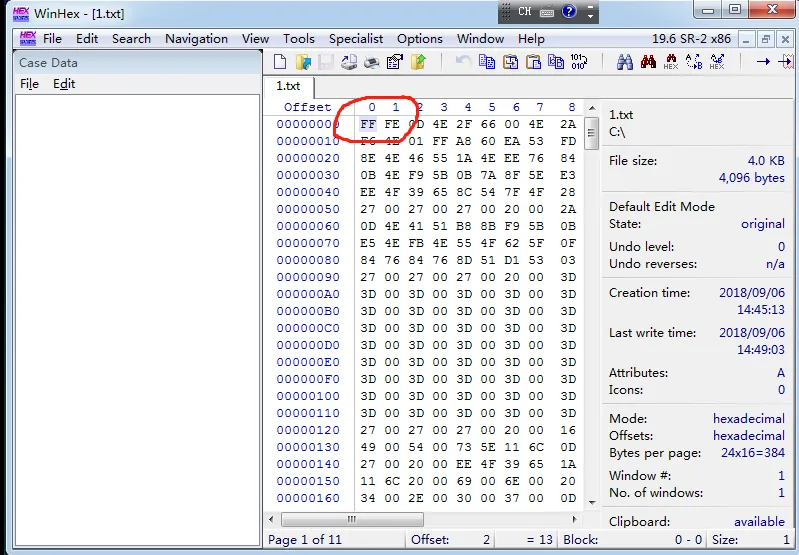Click the Offset value in status bar
The image size is (799, 555).
[x=487, y=540]
